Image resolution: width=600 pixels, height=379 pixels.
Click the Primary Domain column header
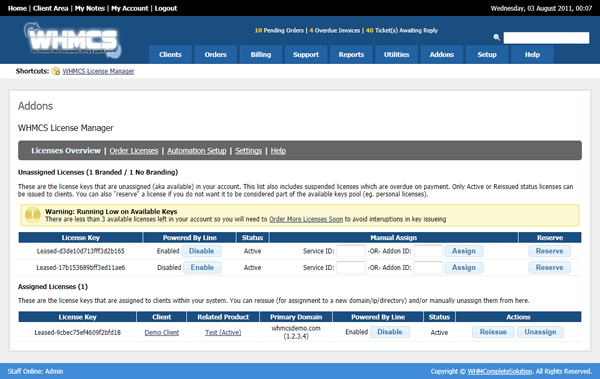[296, 317]
